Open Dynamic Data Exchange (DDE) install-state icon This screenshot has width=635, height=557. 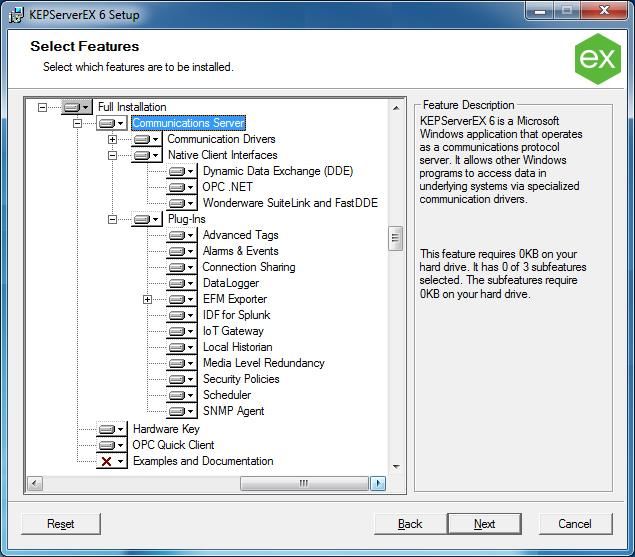182,171
